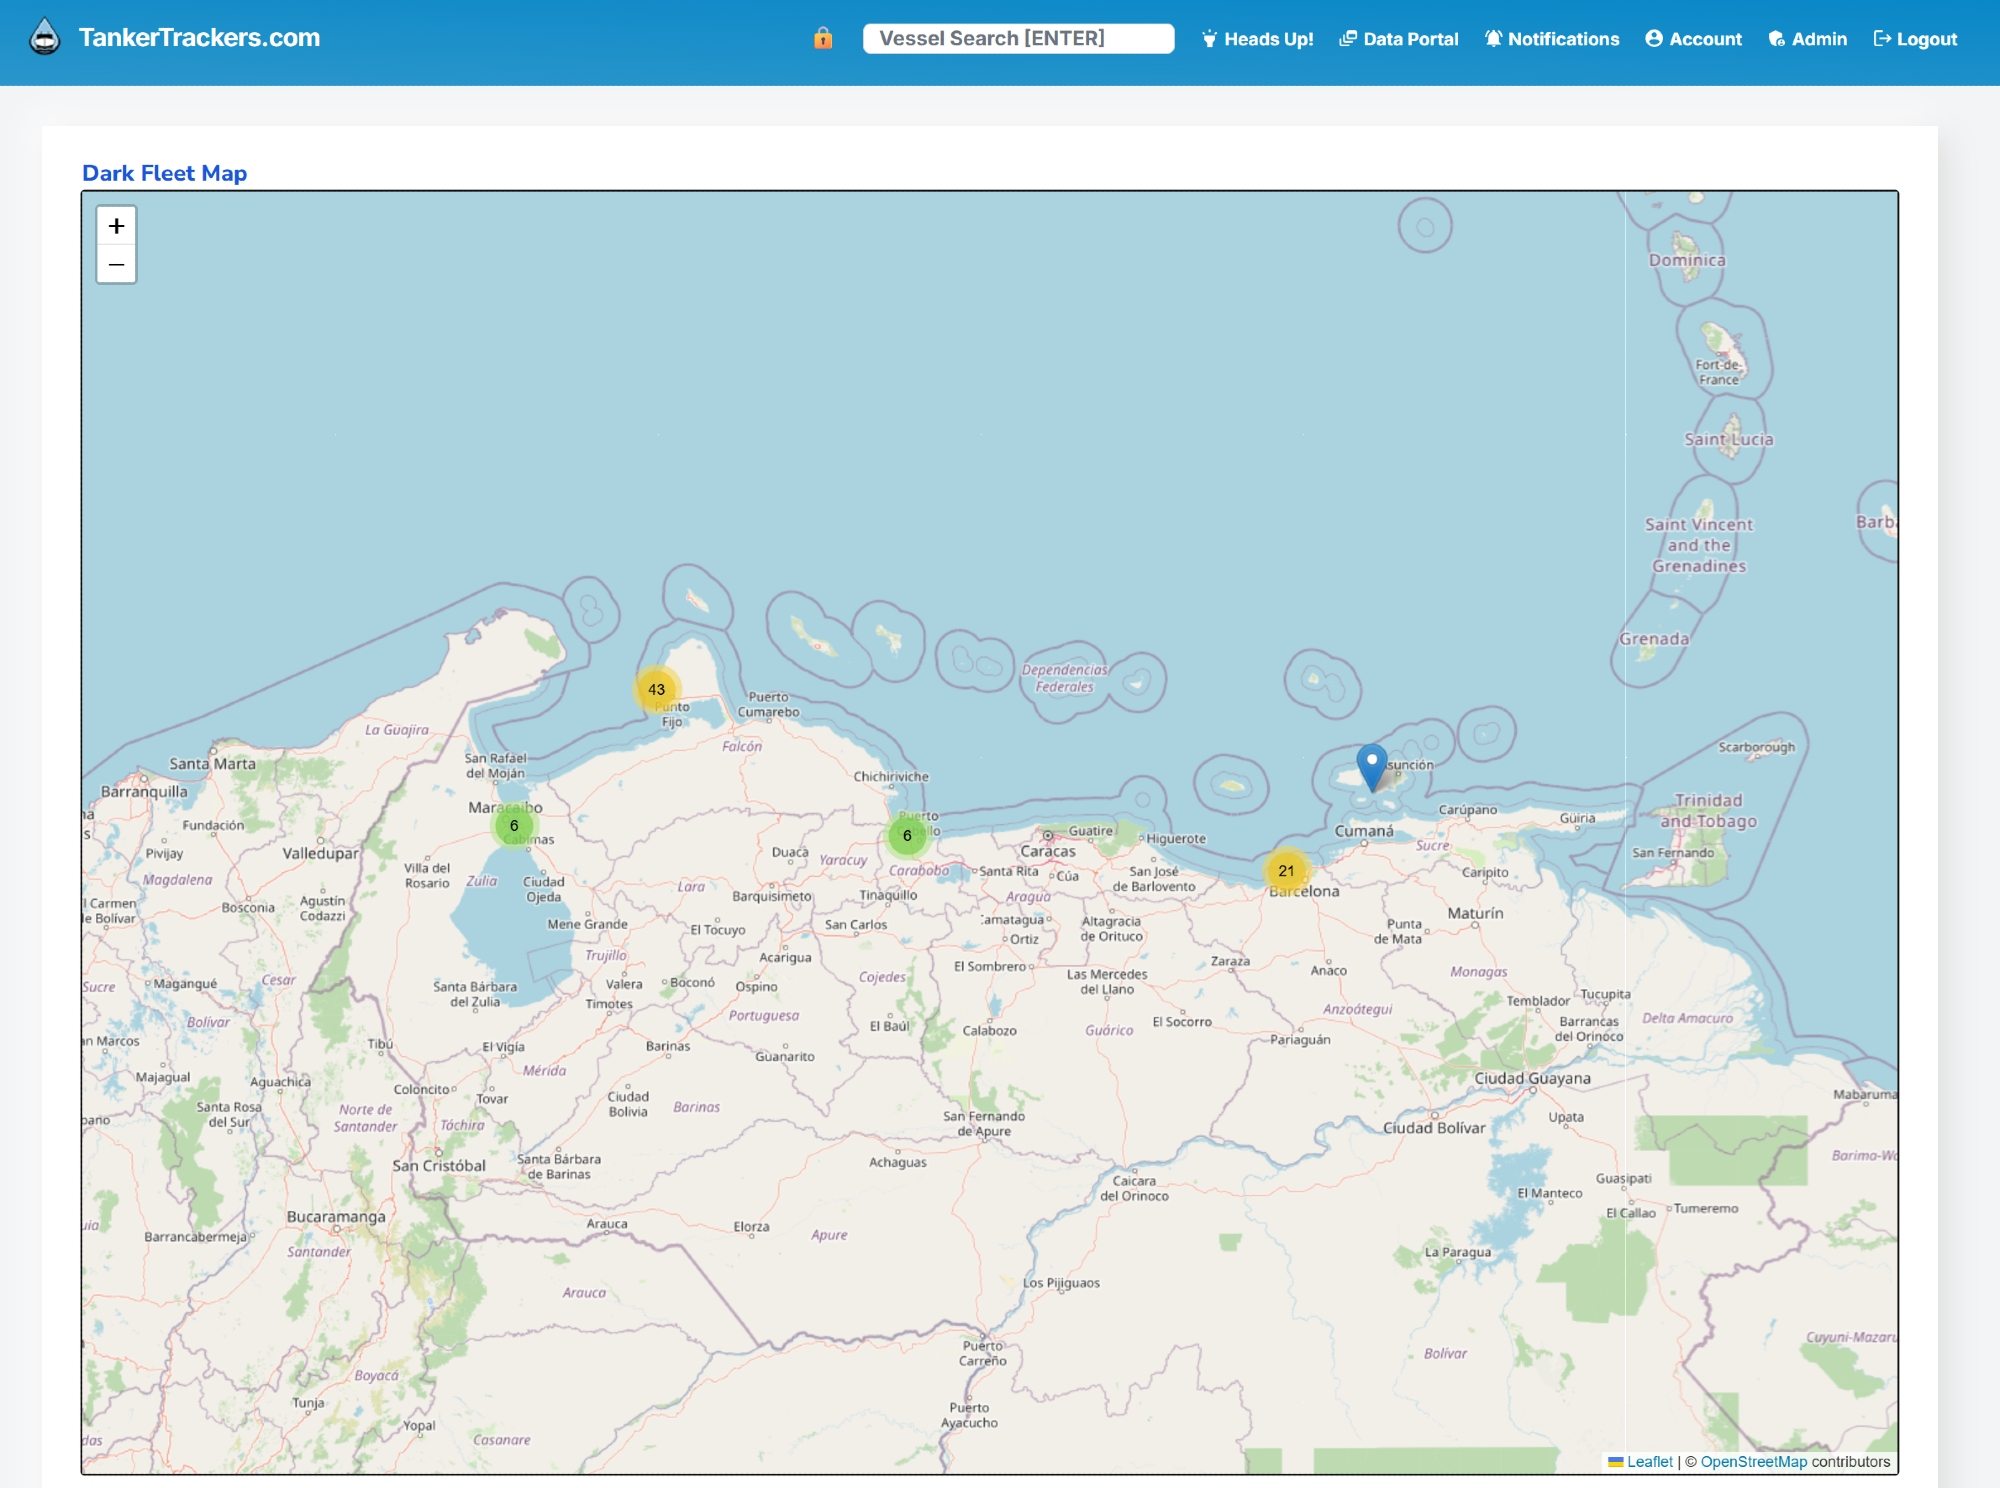The height and width of the screenshot is (1488, 2000).
Task: Click the orange padlock icon
Action: point(823,38)
